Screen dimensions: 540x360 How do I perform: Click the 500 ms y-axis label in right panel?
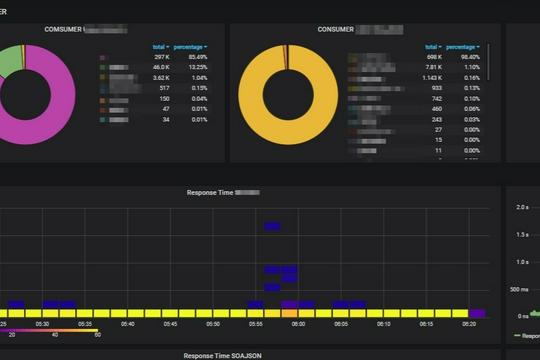tap(519, 289)
